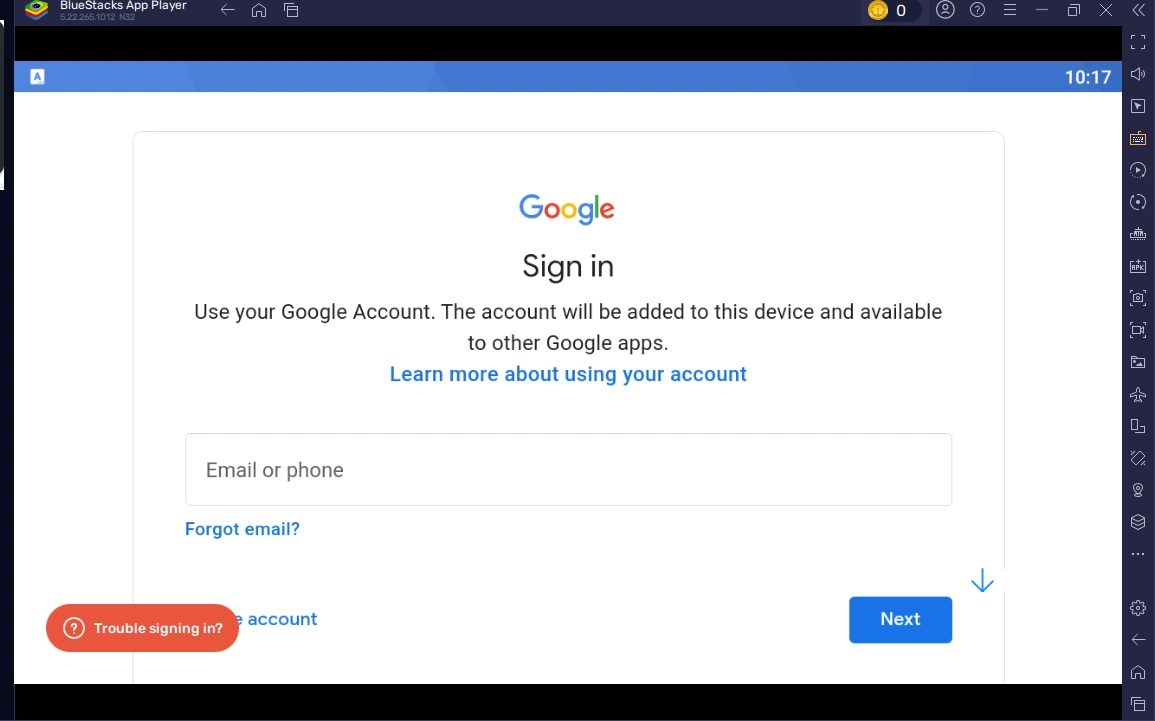Click the circular rotating arrow with dot icon
This screenshot has height=721, width=1155.
click(x=1138, y=203)
